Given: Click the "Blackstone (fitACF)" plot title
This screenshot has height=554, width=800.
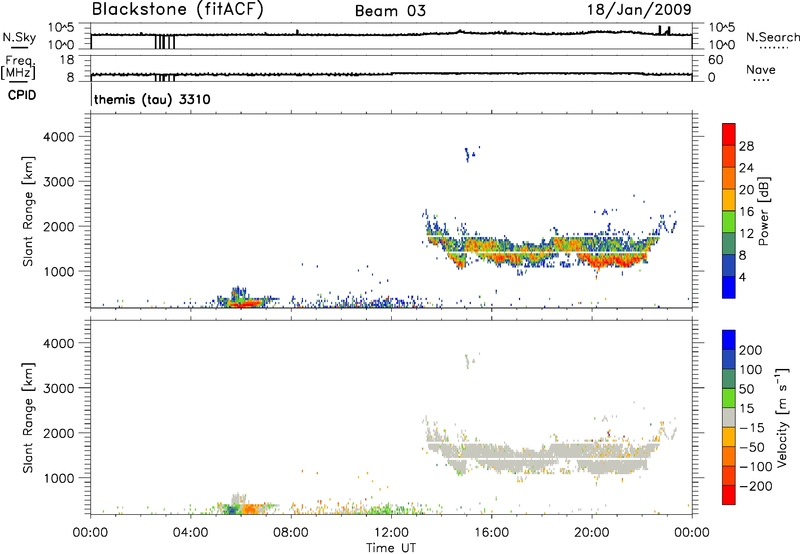Looking at the screenshot, I should (x=178, y=9).
